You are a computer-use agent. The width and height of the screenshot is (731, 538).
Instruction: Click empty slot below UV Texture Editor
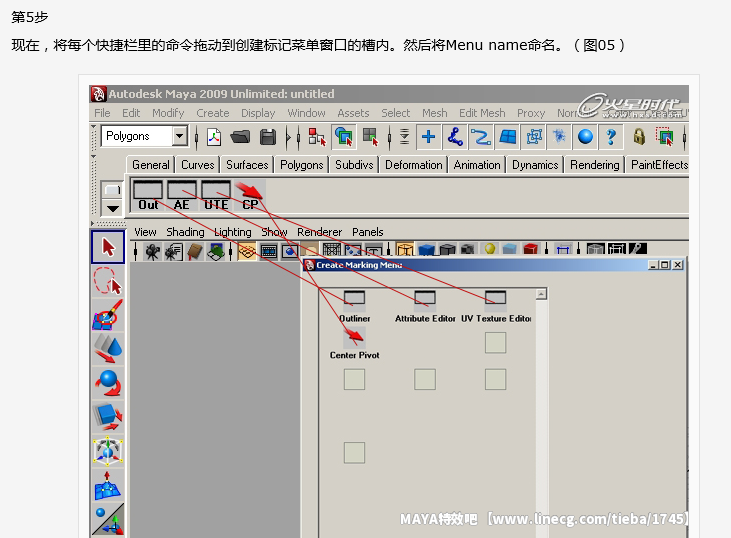(x=495, y=343)
